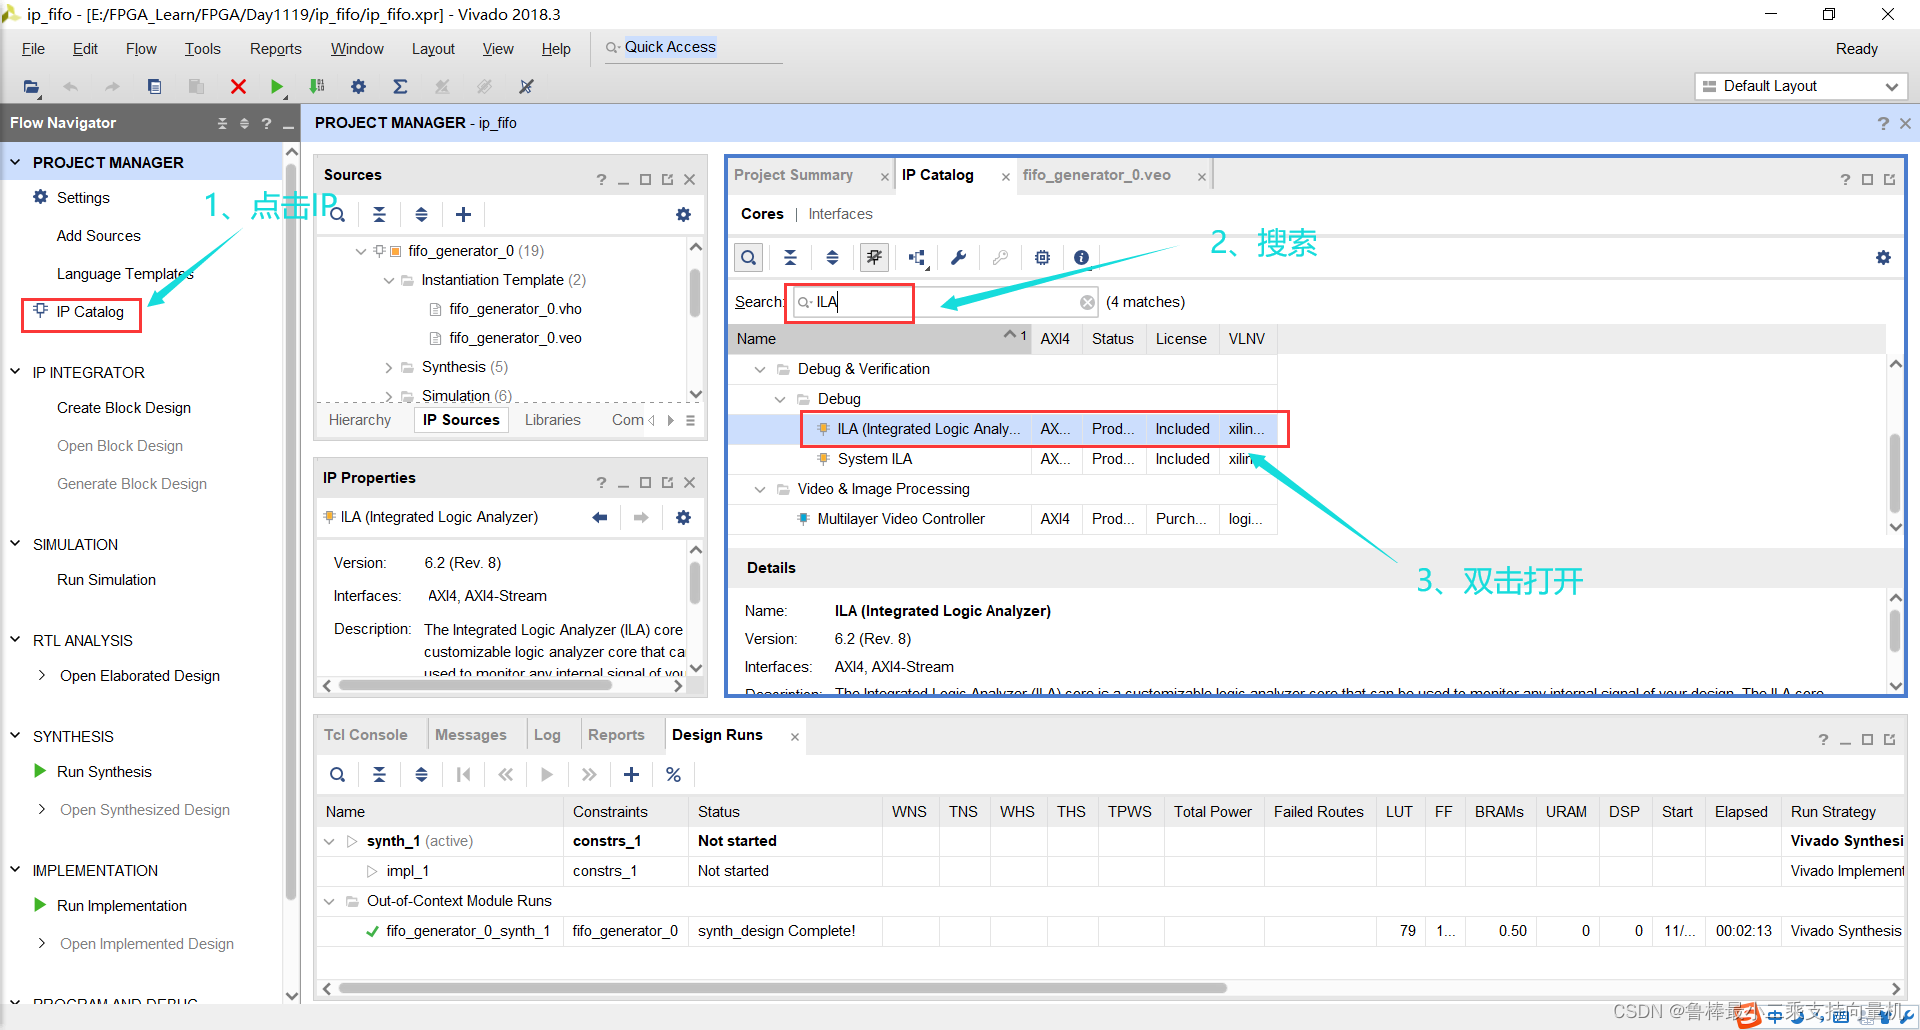This screenshot has width=1920, height=1030.
Task: Collapse the SIMULATION section
Action: pyautogui.click(x=15, y=543)
